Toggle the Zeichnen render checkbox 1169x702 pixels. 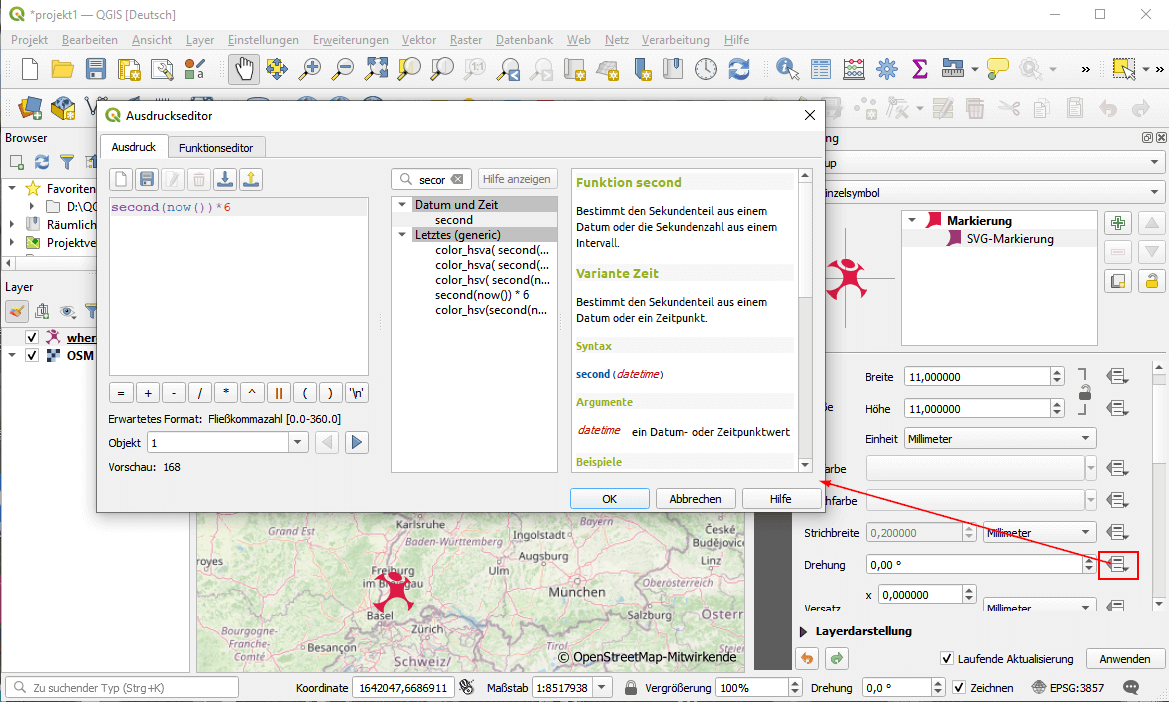[x=959, y=688]
